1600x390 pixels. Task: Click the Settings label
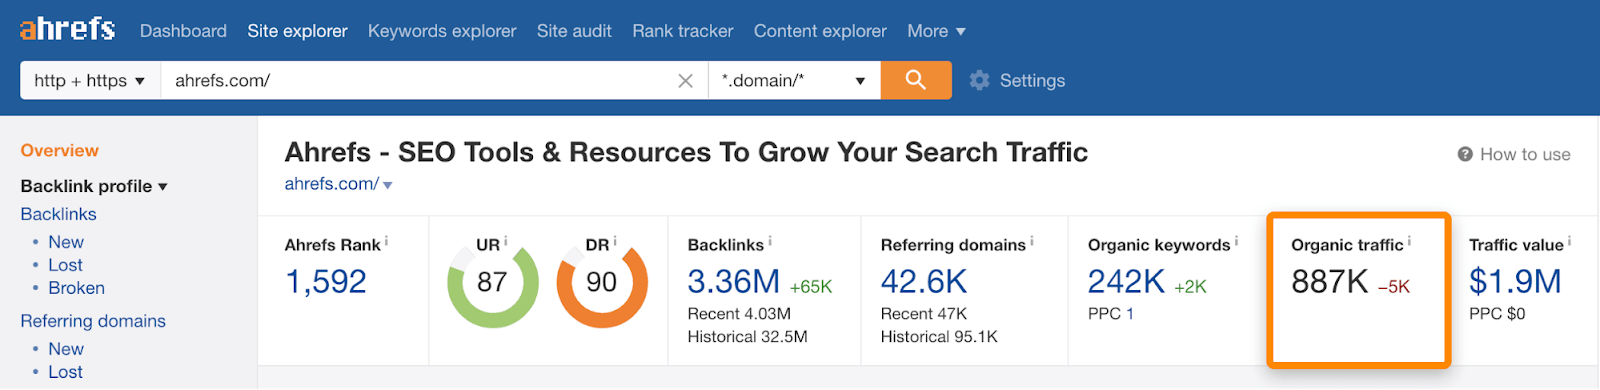pos(1032,81)
